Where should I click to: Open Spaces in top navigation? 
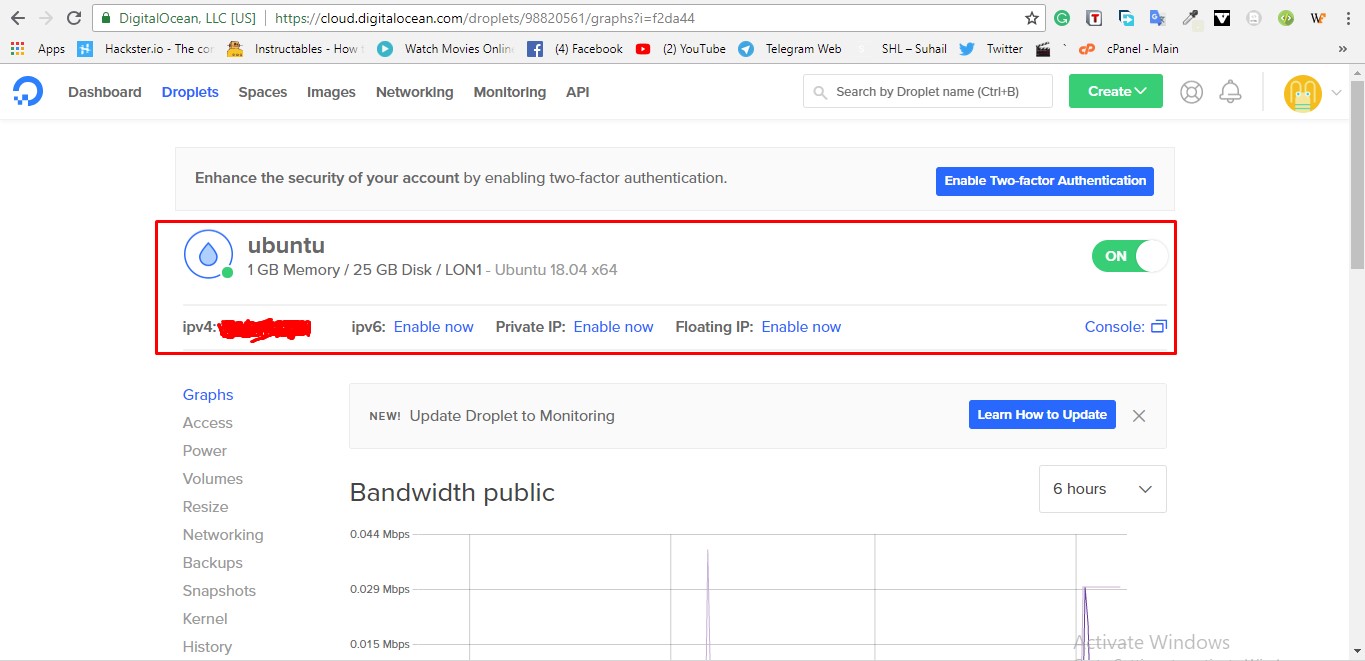263,92
